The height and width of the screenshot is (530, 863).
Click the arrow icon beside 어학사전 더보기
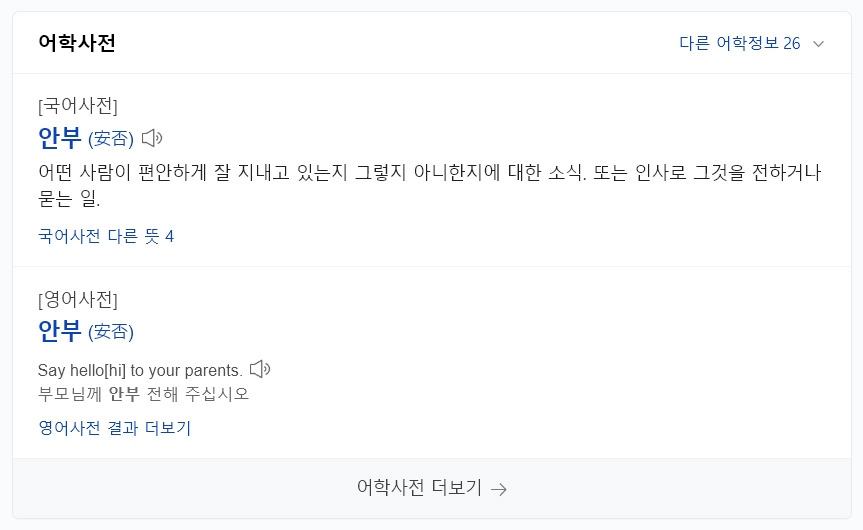pos(499,489)
